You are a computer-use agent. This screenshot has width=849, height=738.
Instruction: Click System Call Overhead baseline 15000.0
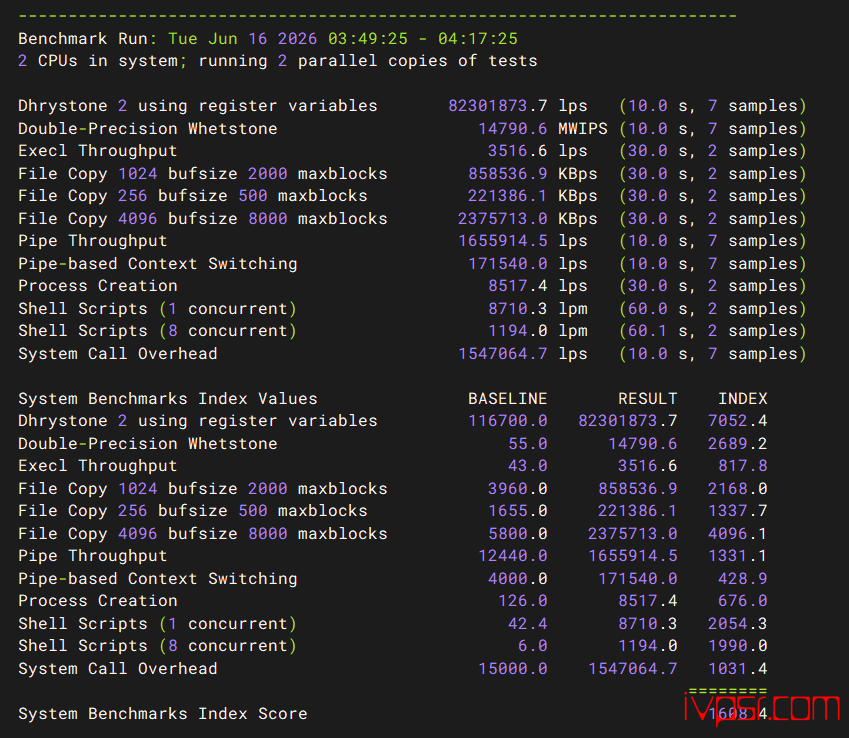(x=513, y=668)
